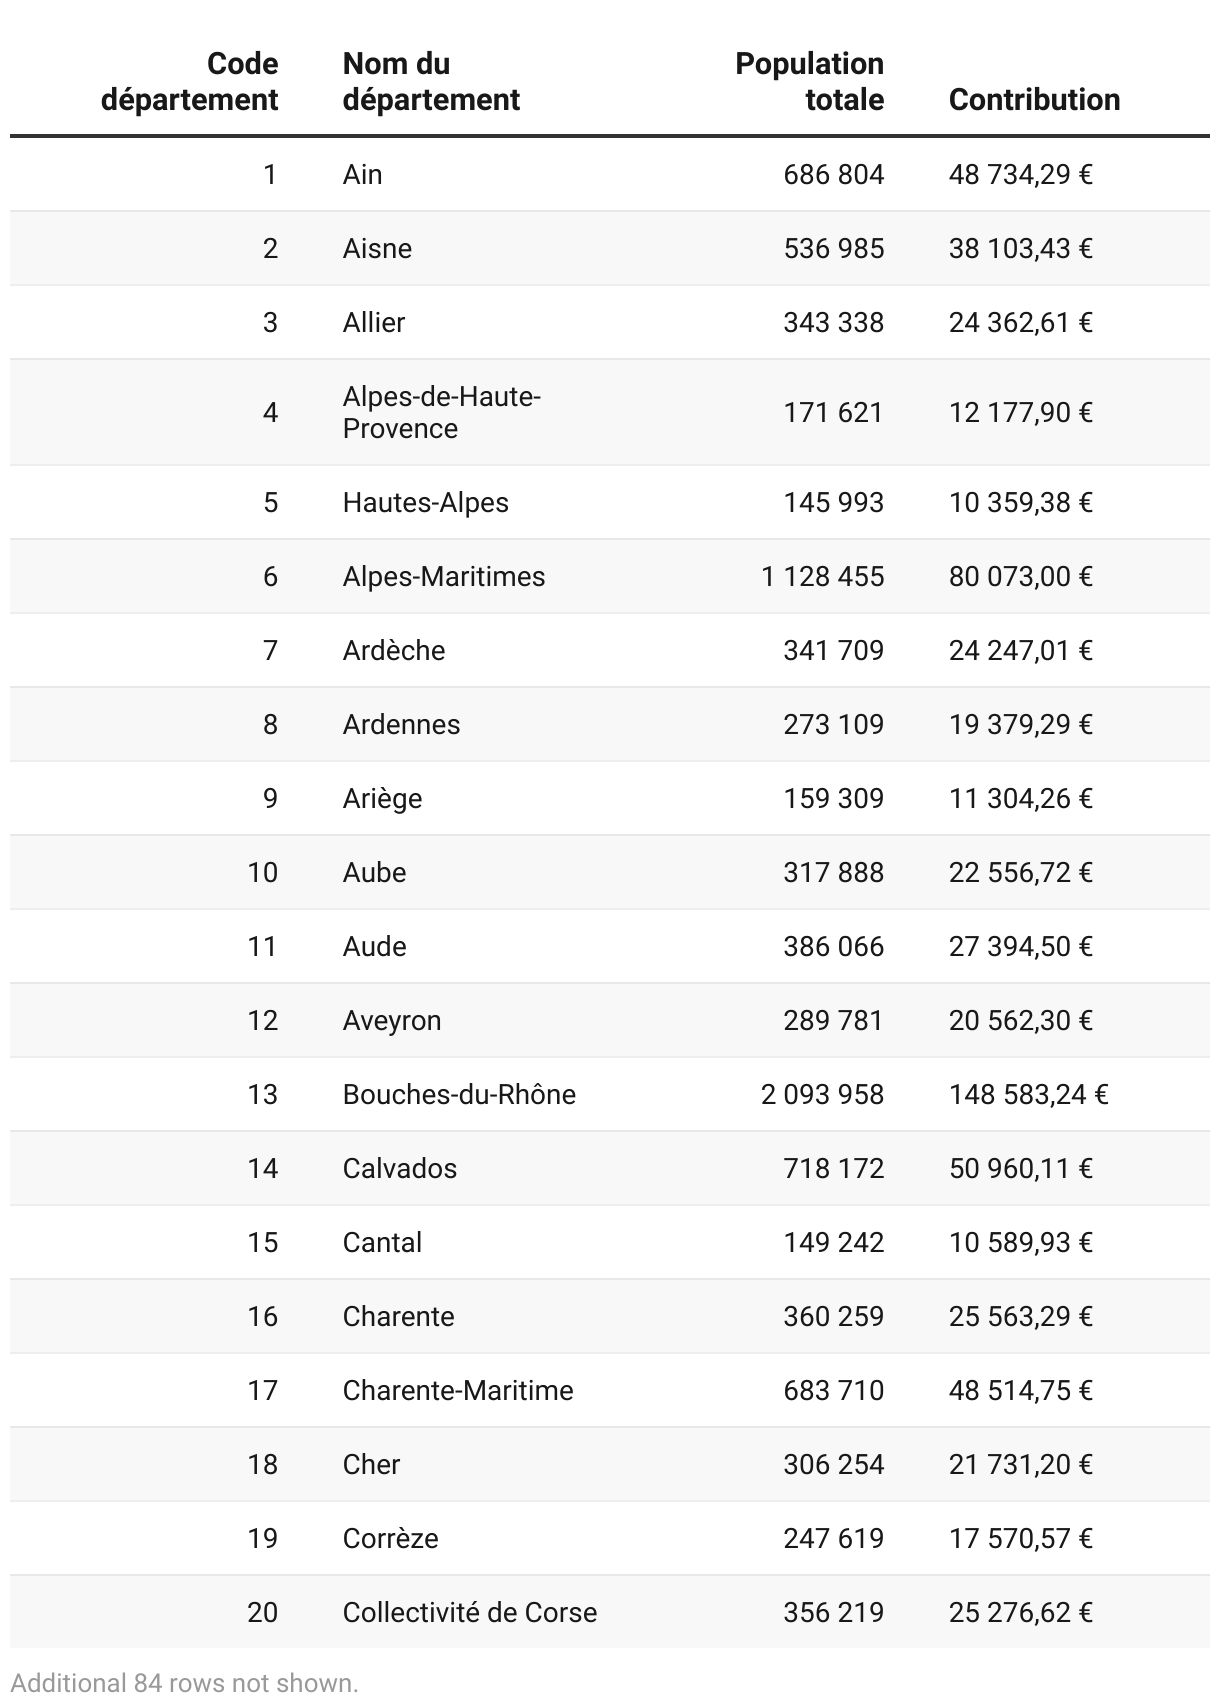The width and height of the screenshot is (1220, 1708).
Task: Select the Ain department name cell
Action: pos(363,175)
